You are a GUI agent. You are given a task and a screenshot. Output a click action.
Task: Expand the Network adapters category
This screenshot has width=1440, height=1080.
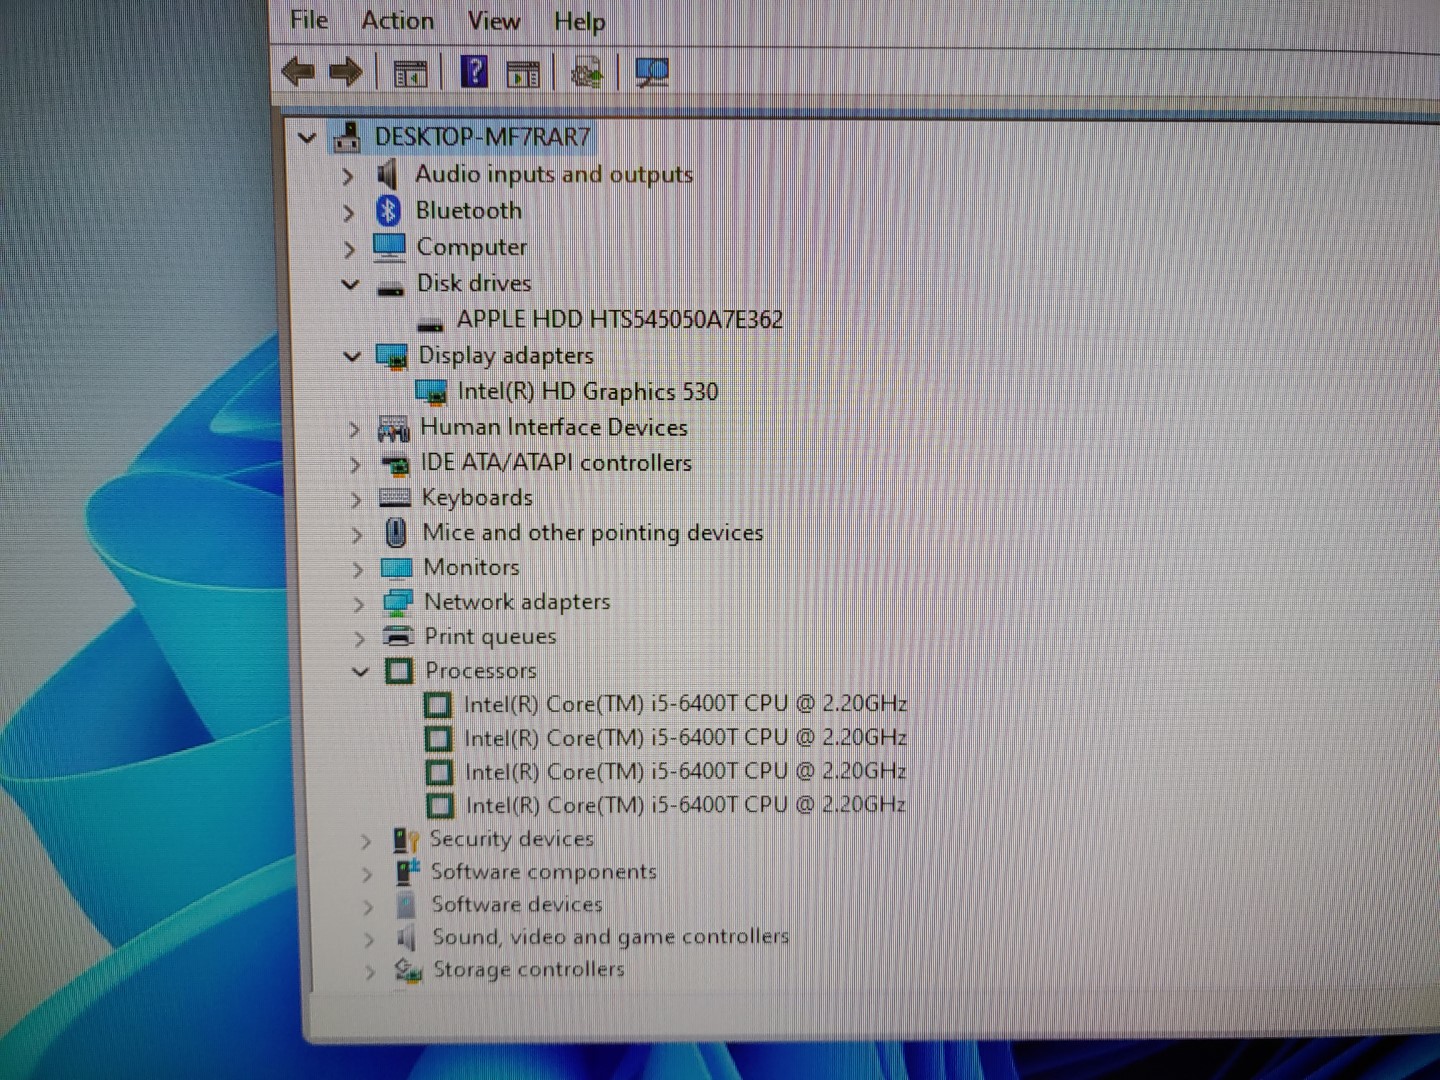pos(359,604)
